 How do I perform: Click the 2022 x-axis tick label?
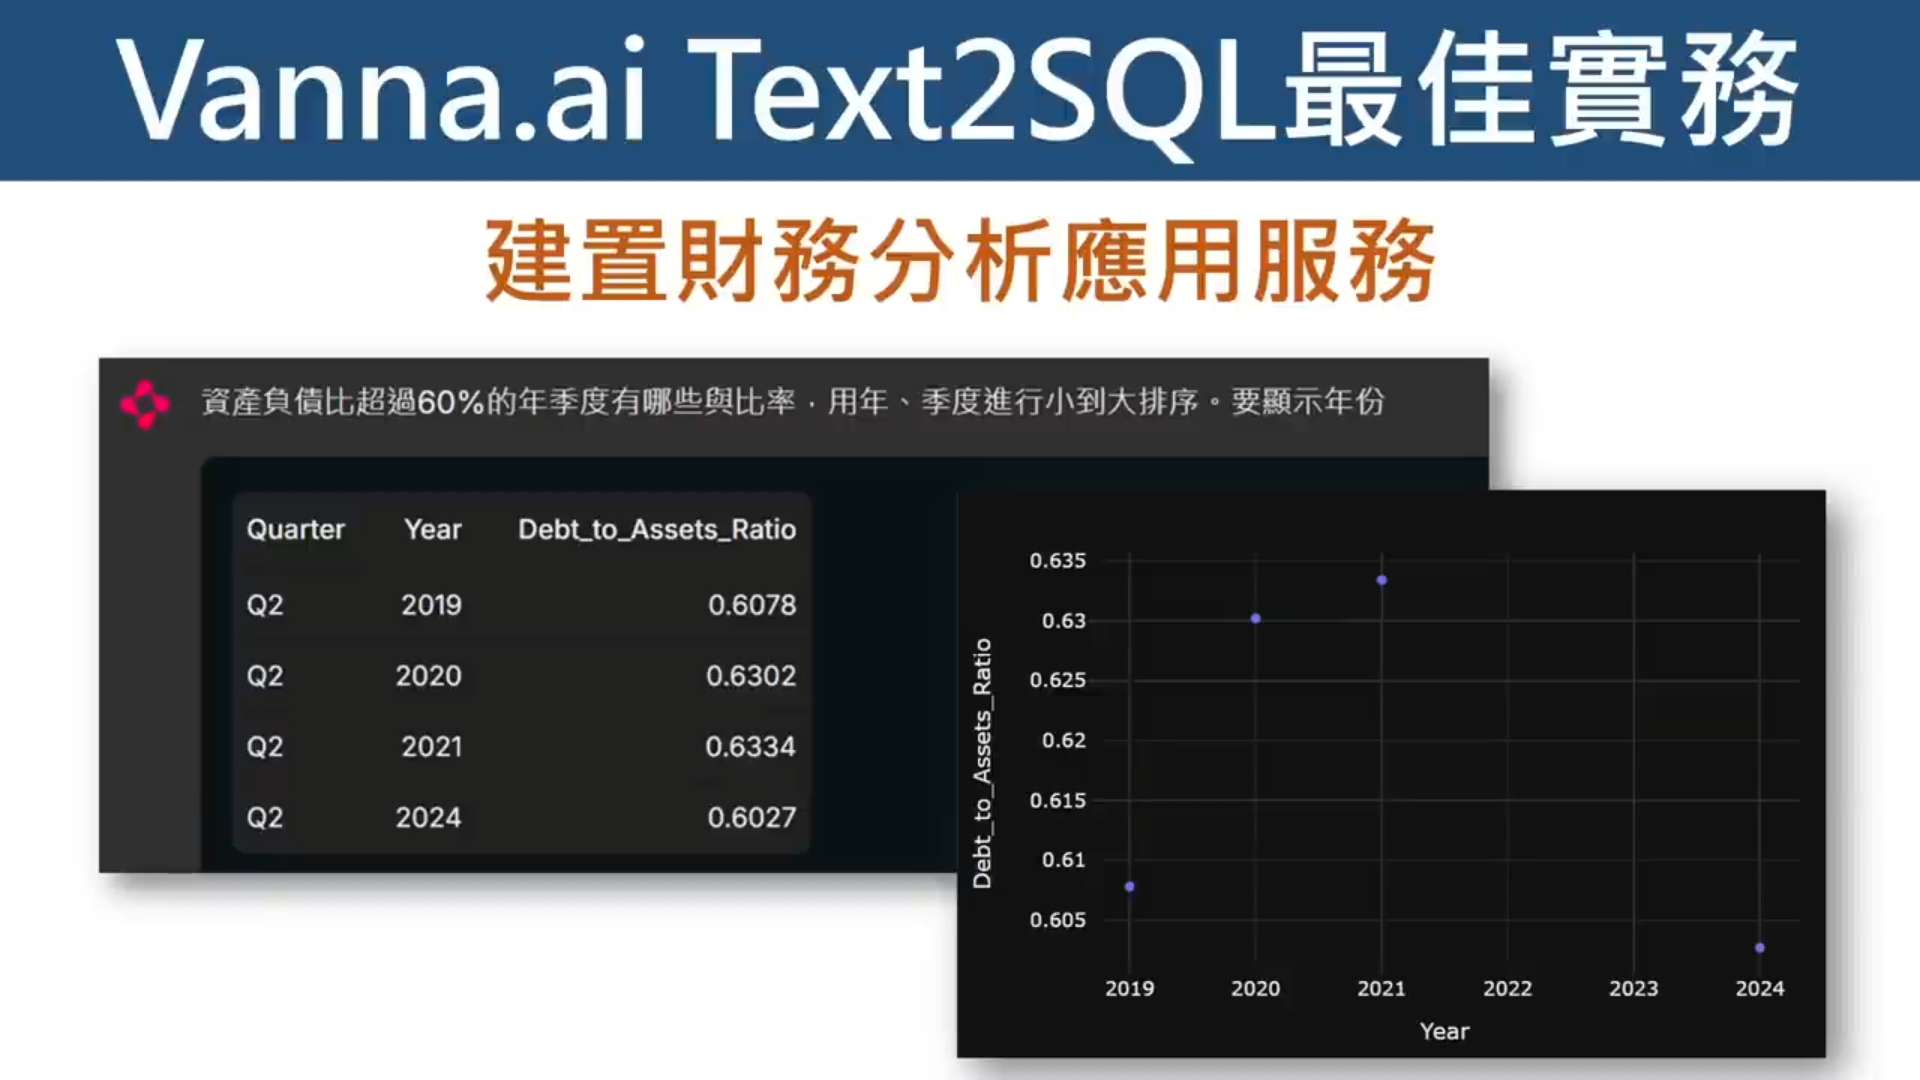click(1507, 989)
